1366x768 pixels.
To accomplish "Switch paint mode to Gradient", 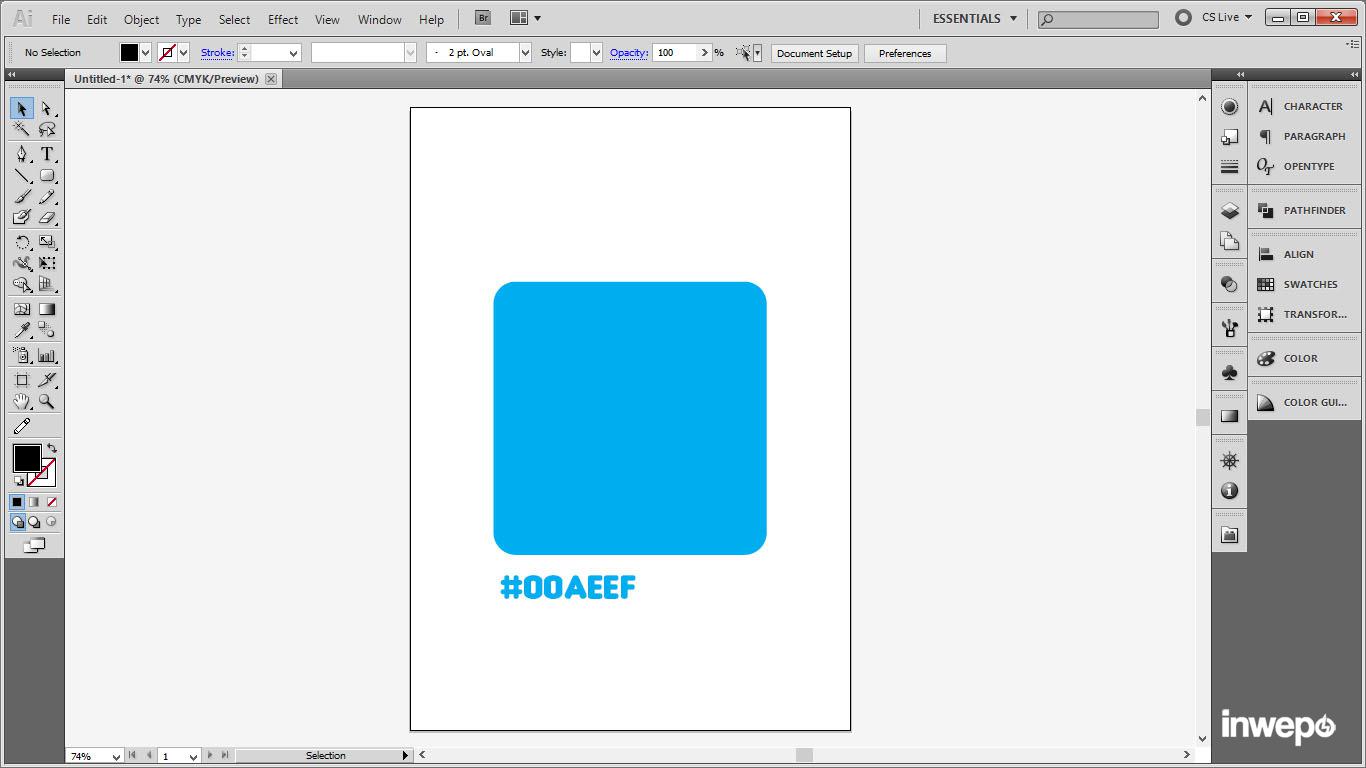I will coord(34,502).
